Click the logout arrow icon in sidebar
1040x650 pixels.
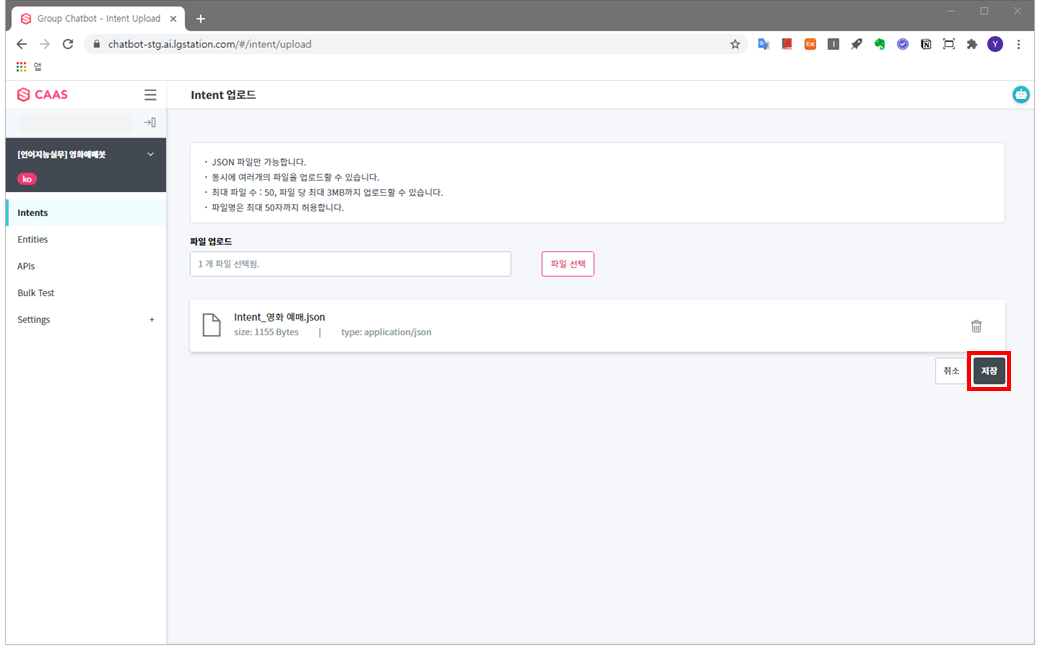(150, 122)
